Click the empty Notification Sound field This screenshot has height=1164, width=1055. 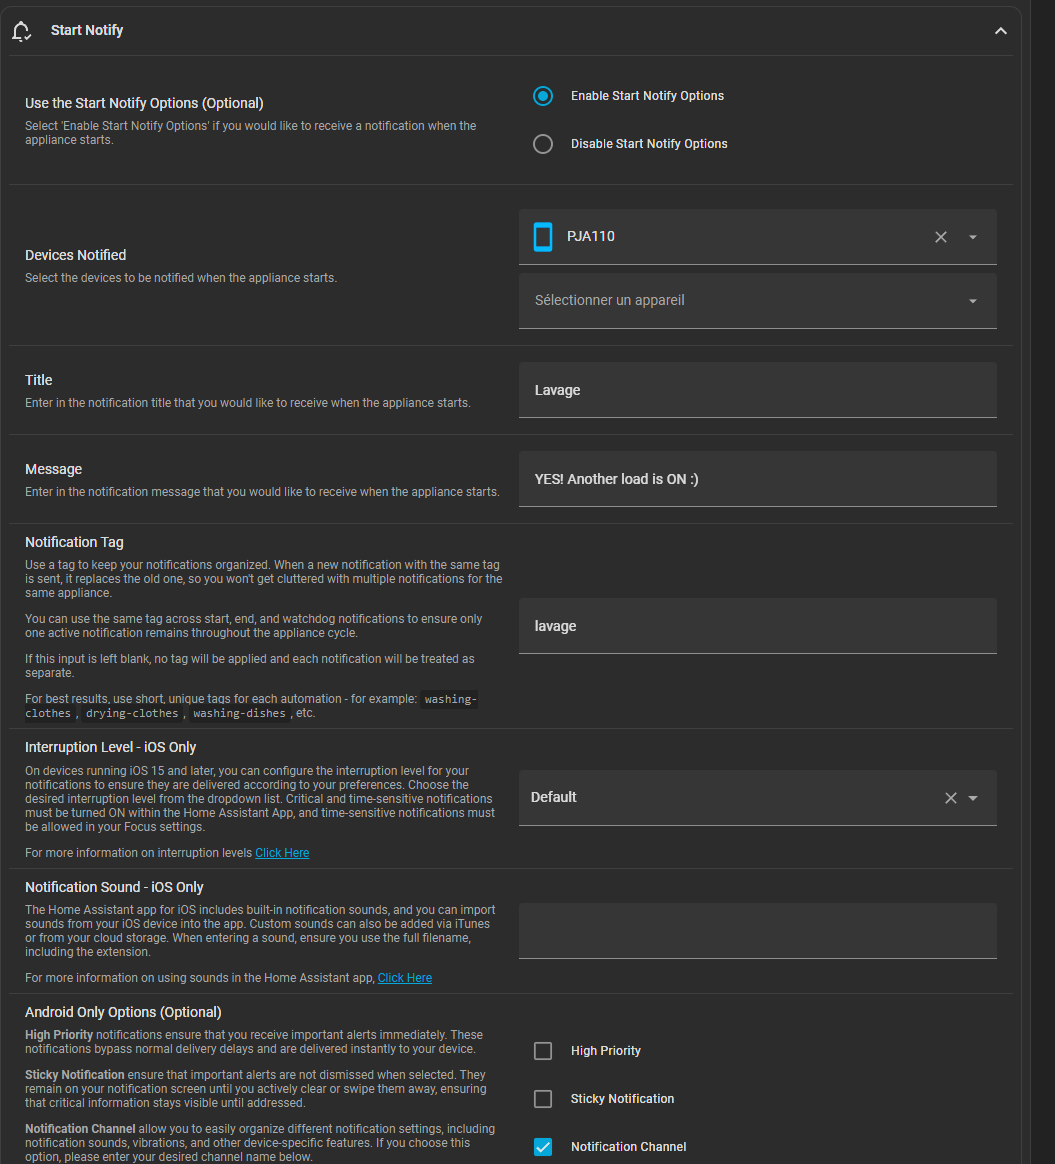click(757, 931)
